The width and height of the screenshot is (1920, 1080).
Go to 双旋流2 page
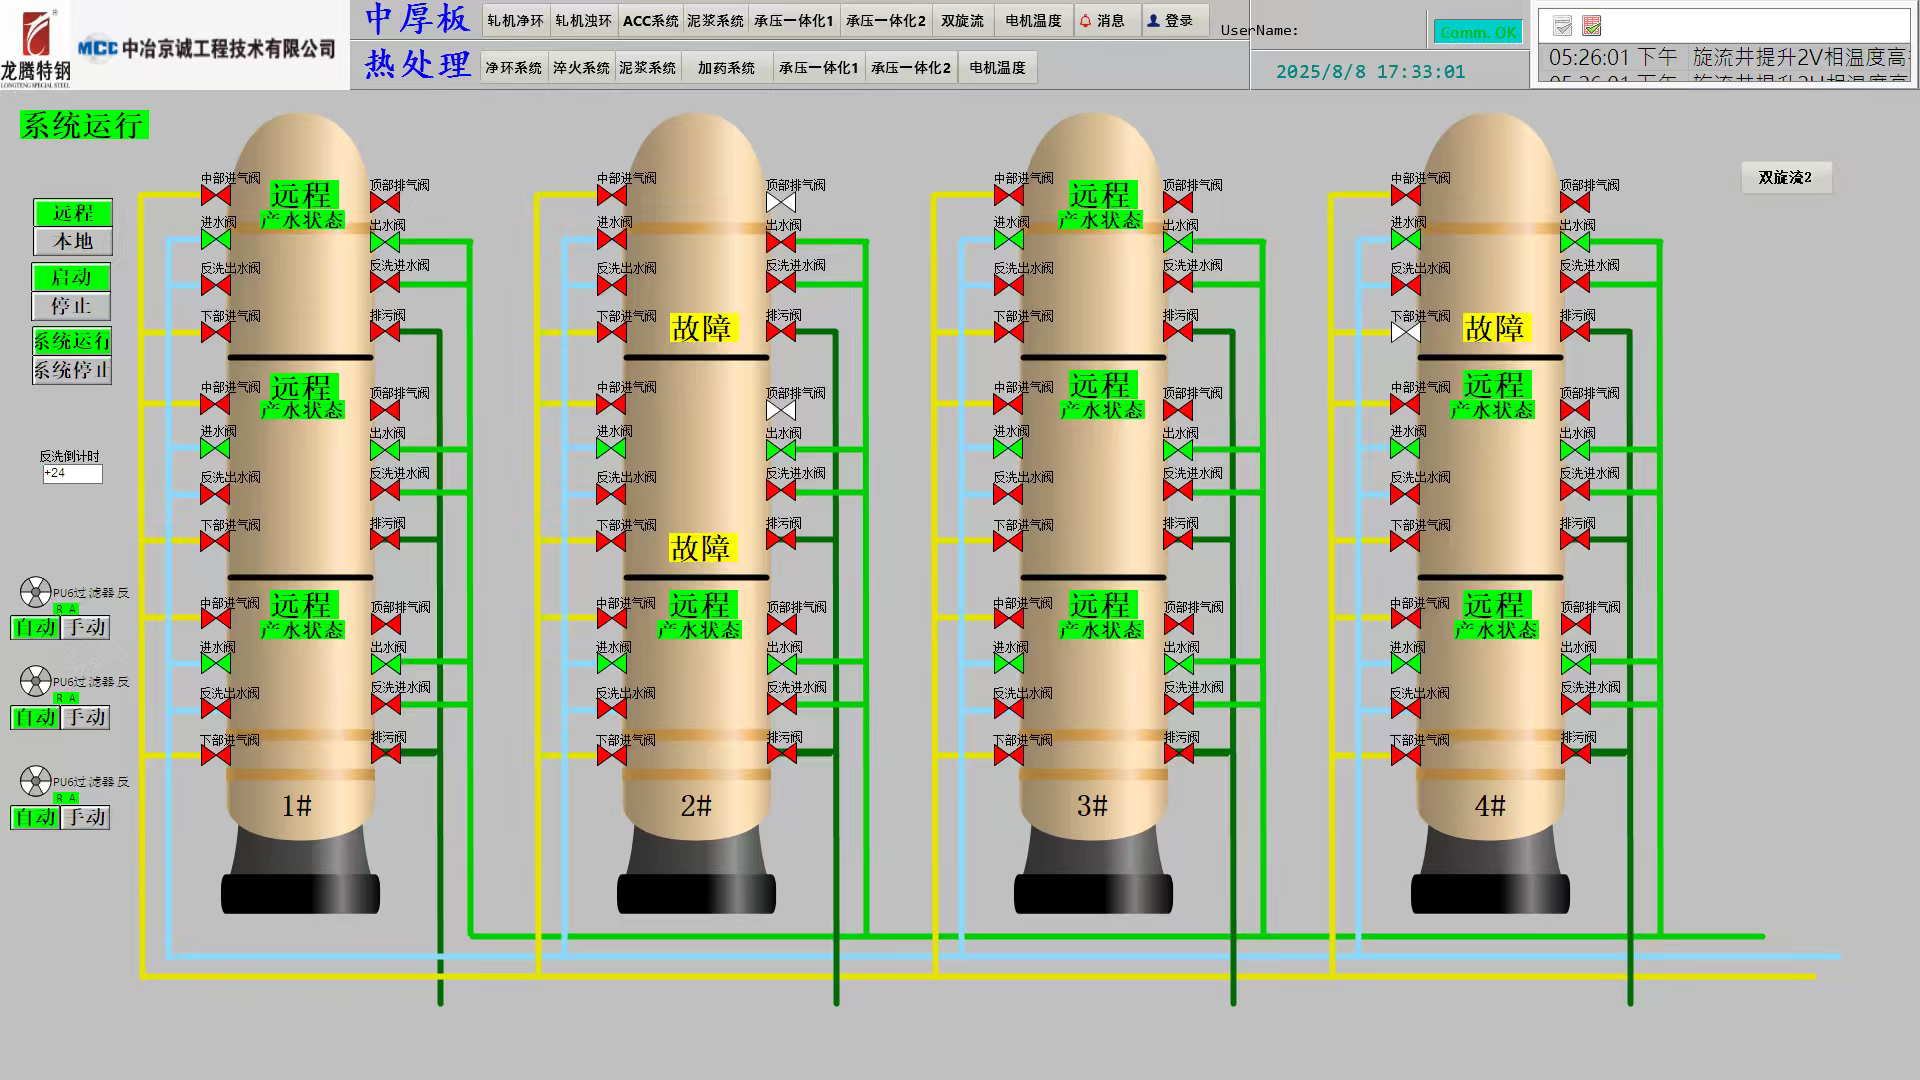click(1785, 177)
